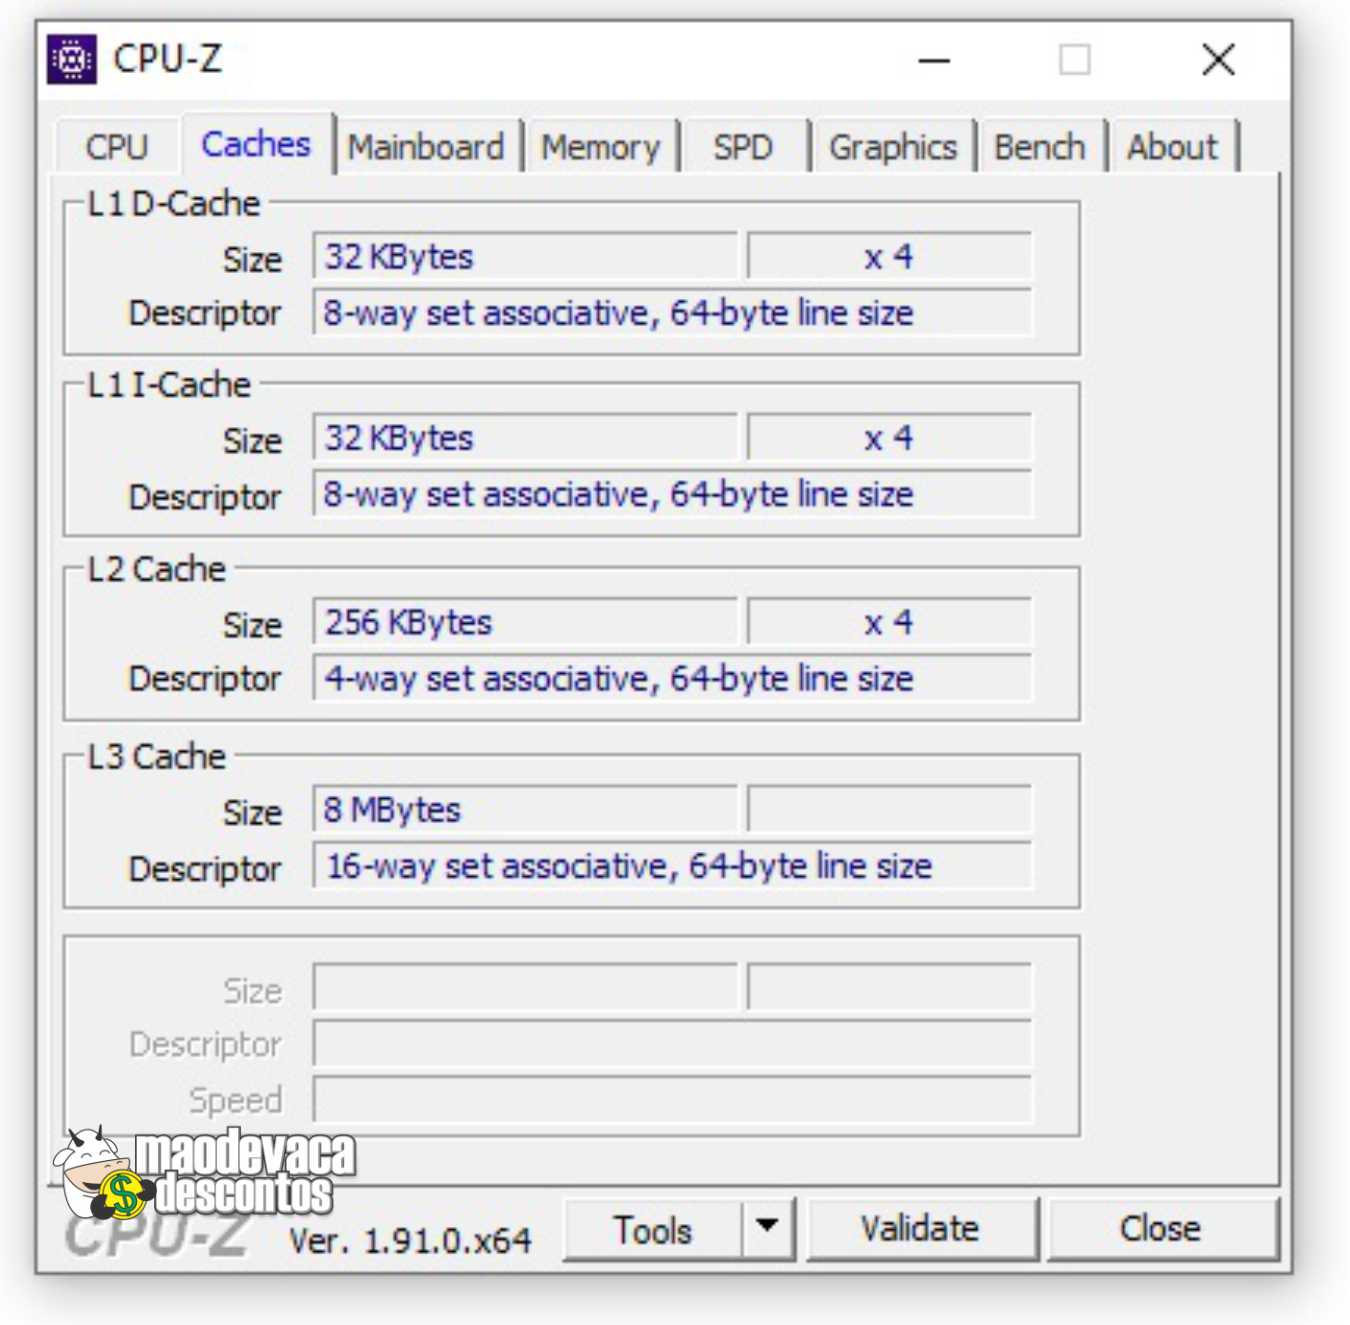Close the window with the X icon
Viewport: 1350px width, 1325px height.
click(x=1218, y=60)
